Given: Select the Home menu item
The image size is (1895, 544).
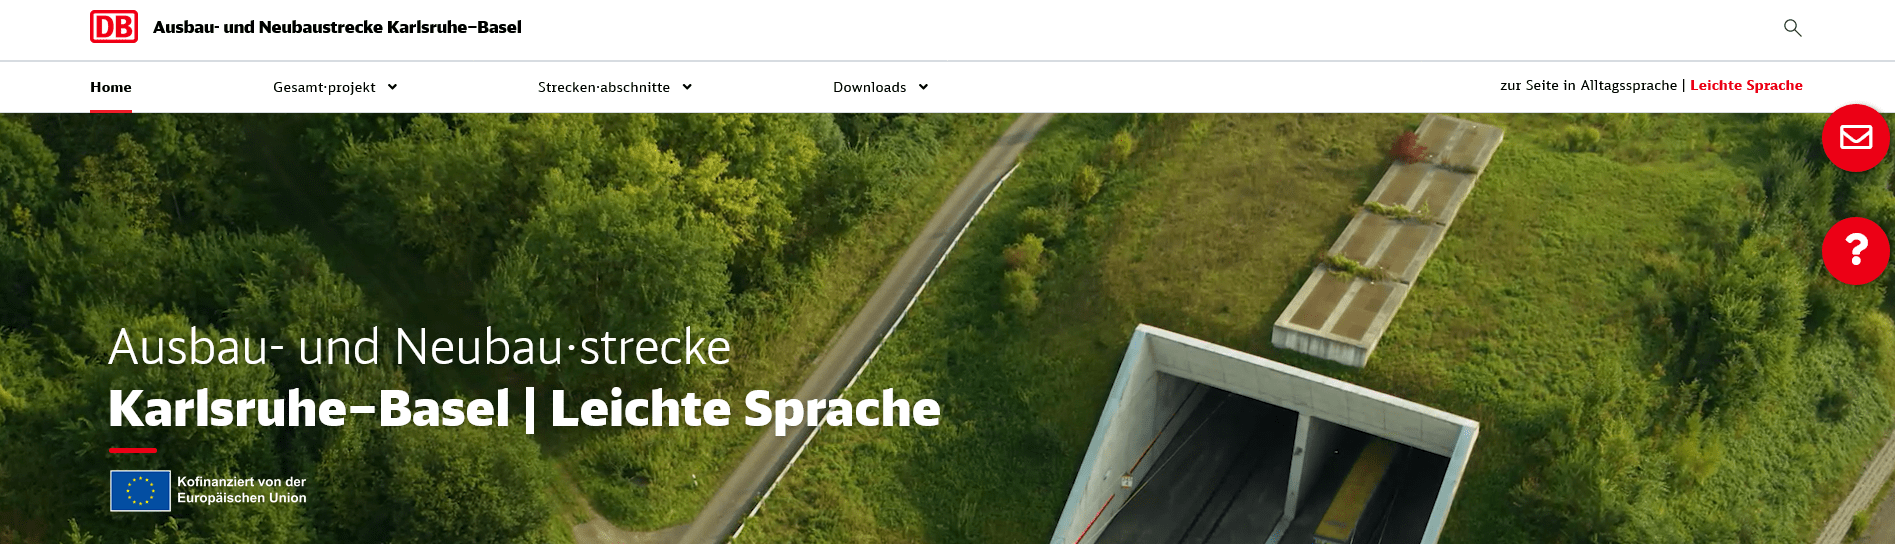Looking at the screenshot, I should pyautogui.click(x=111, y=87).
